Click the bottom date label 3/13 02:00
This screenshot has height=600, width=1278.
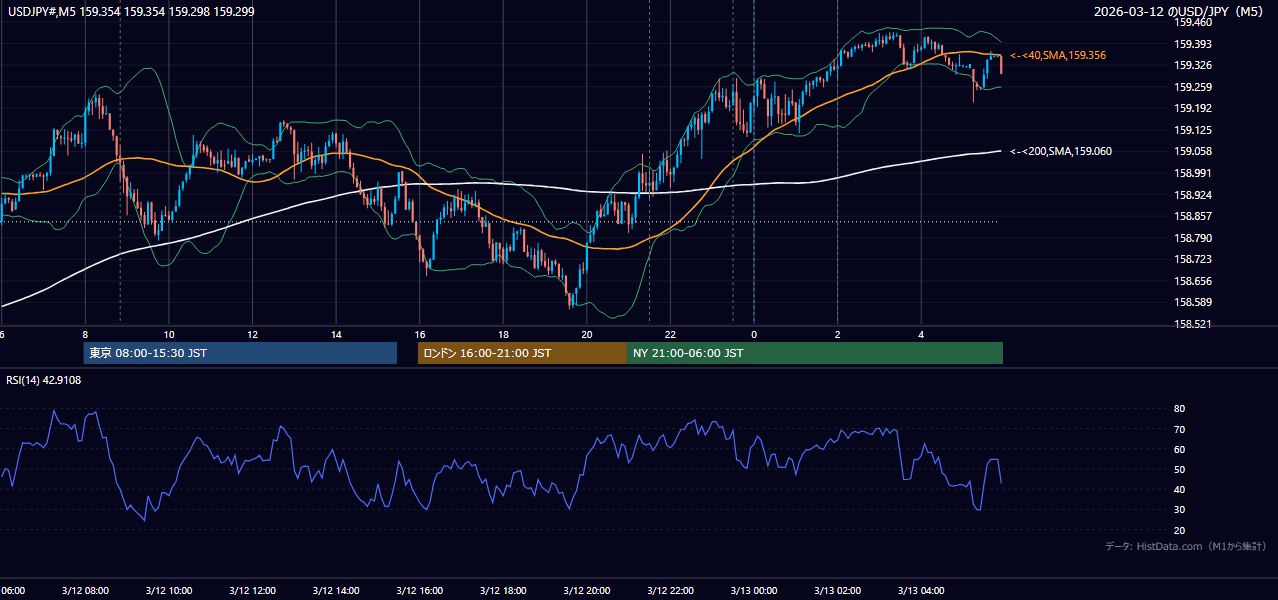pyautogui.click(x=838, y=591)
